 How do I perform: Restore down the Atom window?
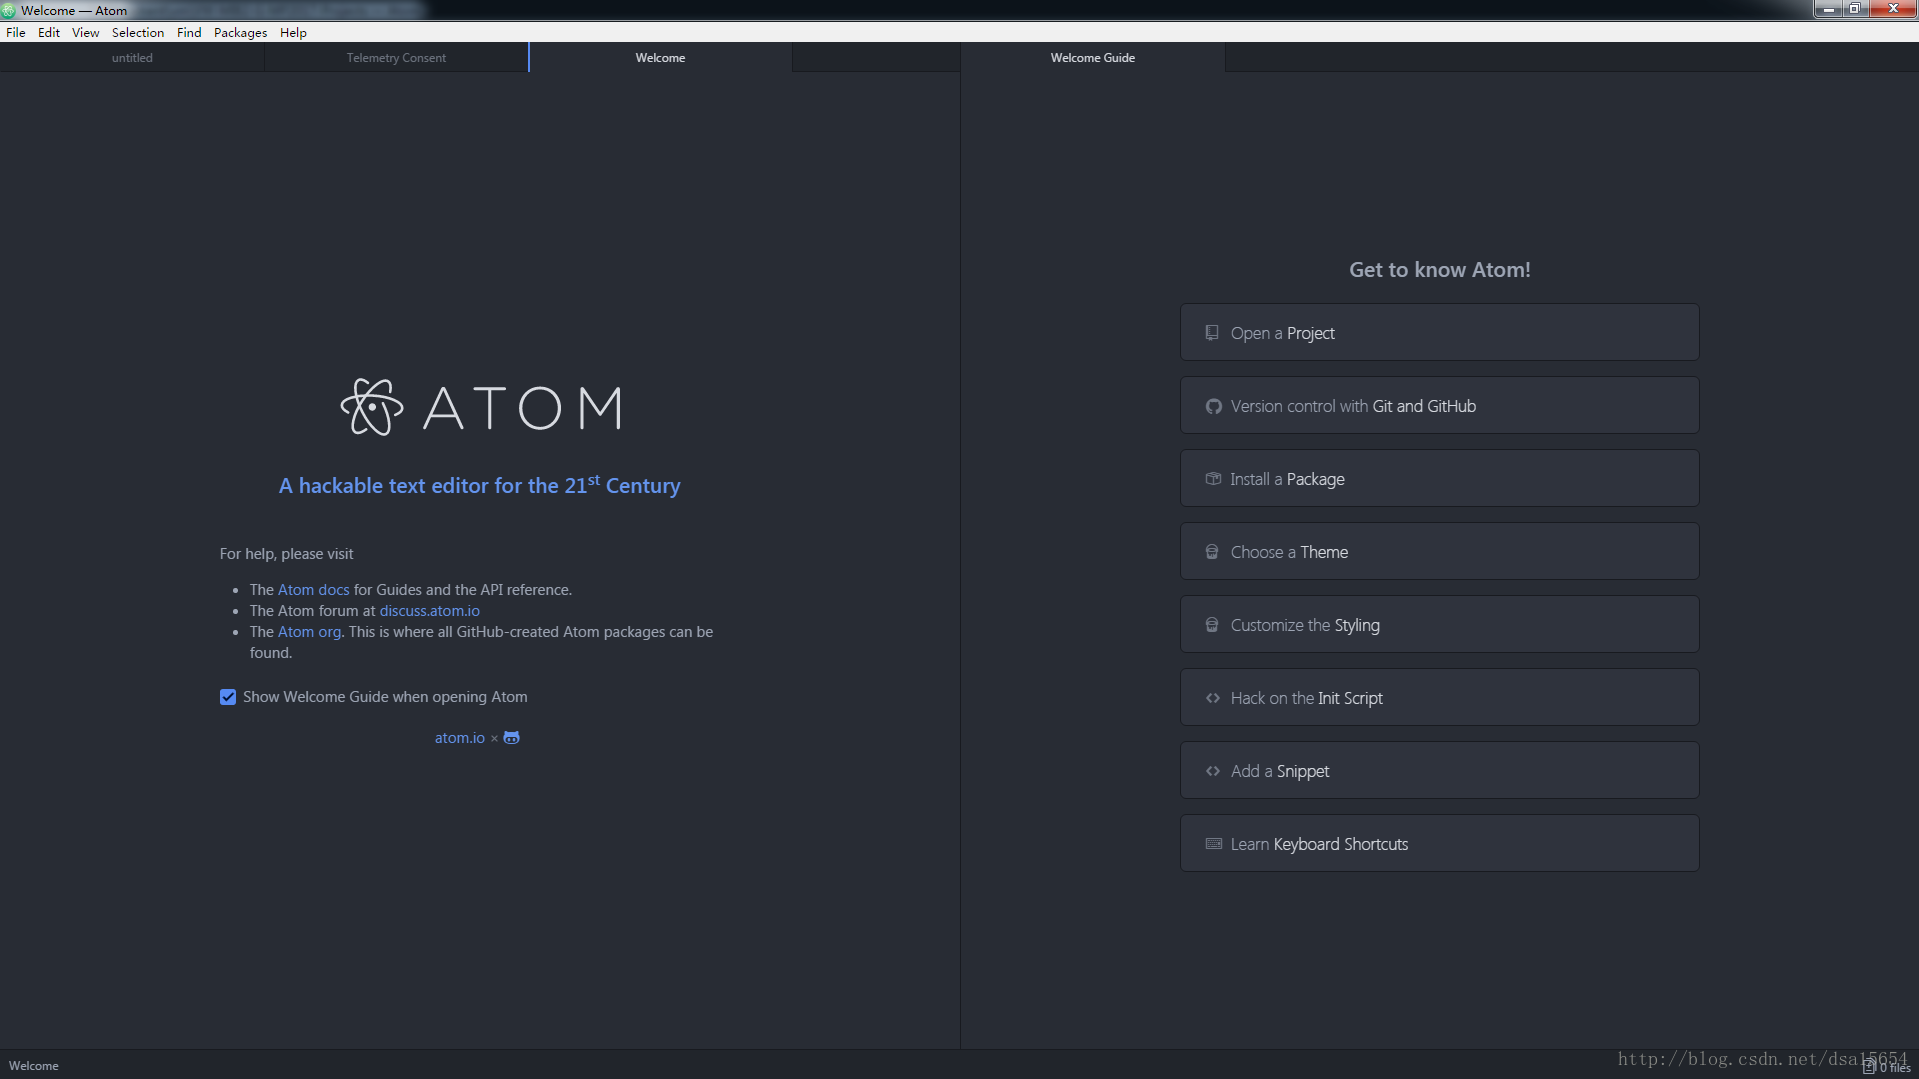(1854, 9)
